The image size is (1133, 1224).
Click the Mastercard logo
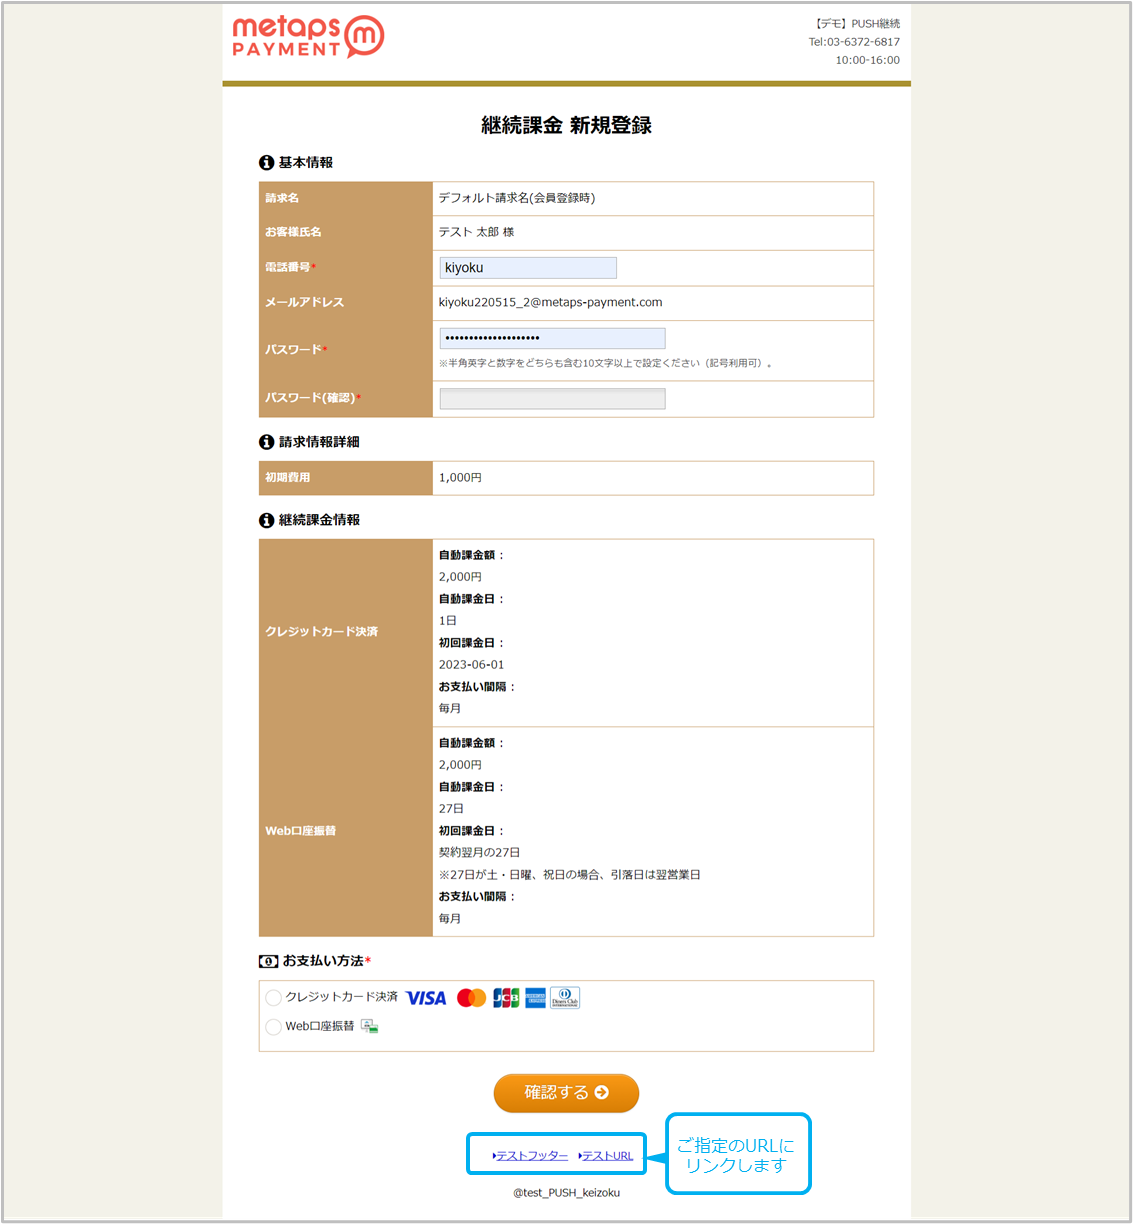tap(471, 998)
